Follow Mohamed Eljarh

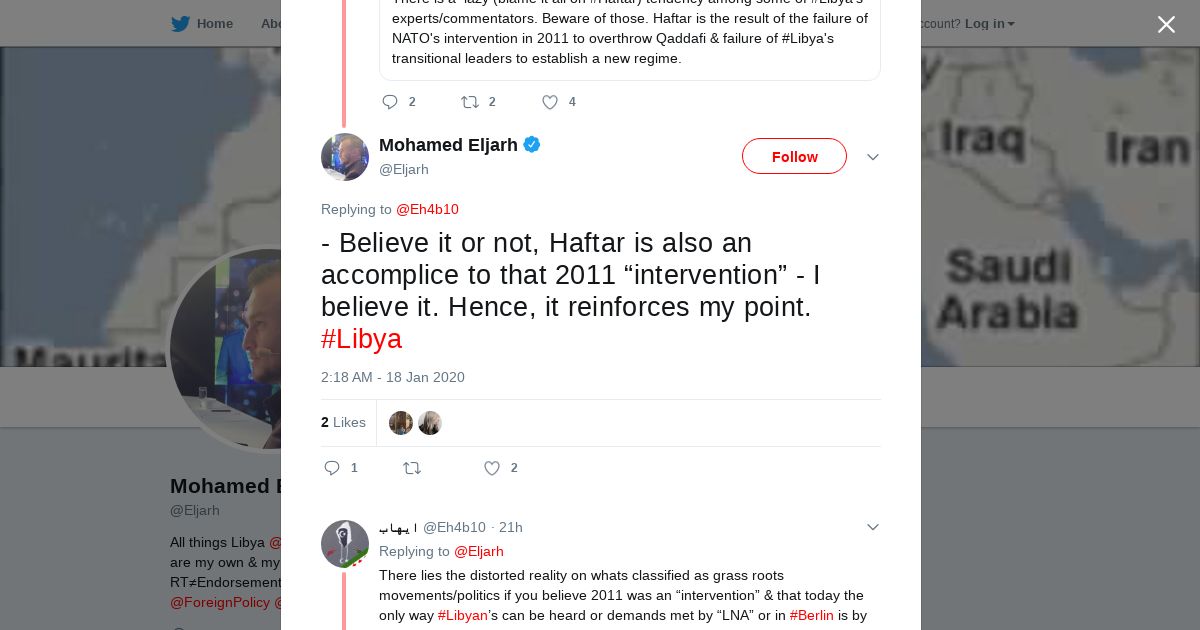coord(794,157)
